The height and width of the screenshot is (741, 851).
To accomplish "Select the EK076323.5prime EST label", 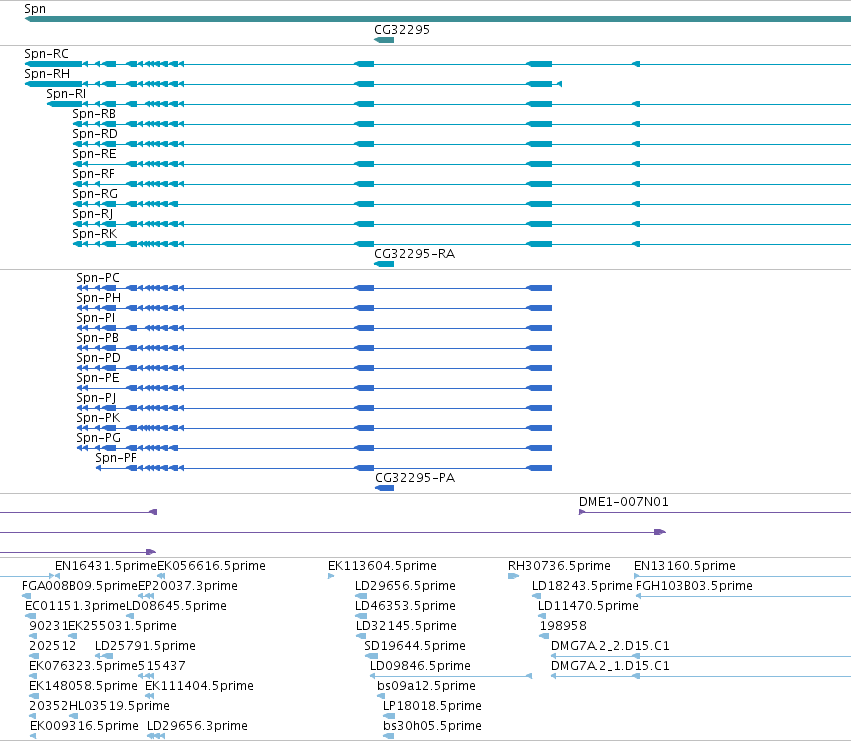I will (84, 666).
